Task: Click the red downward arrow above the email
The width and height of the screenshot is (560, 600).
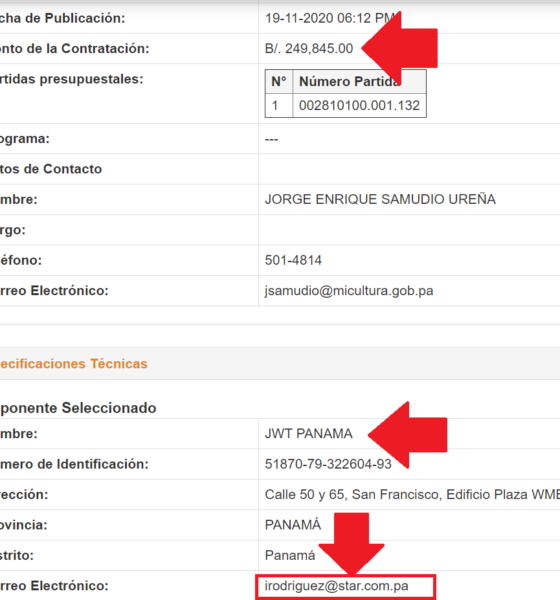Action: (x=351, y=544)
